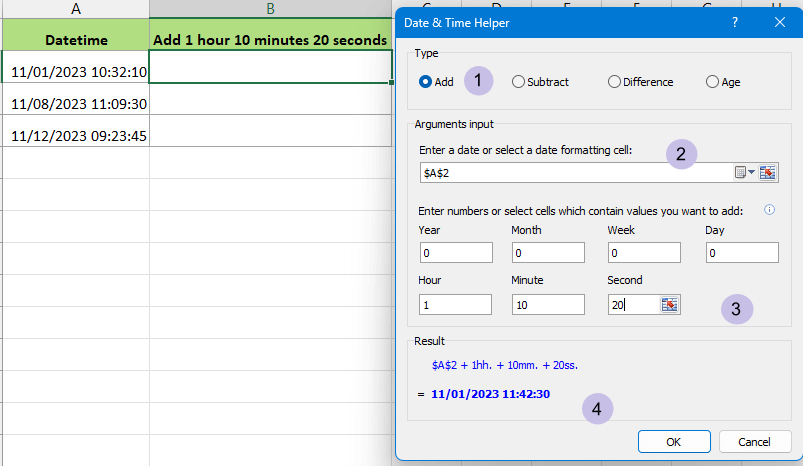Select the Subtract radio option
803x466 pixels.
518,82
